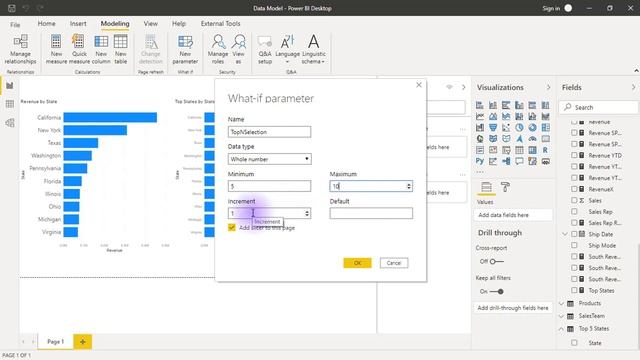Switch to Model view in left sidebar

tap(10, 122)
